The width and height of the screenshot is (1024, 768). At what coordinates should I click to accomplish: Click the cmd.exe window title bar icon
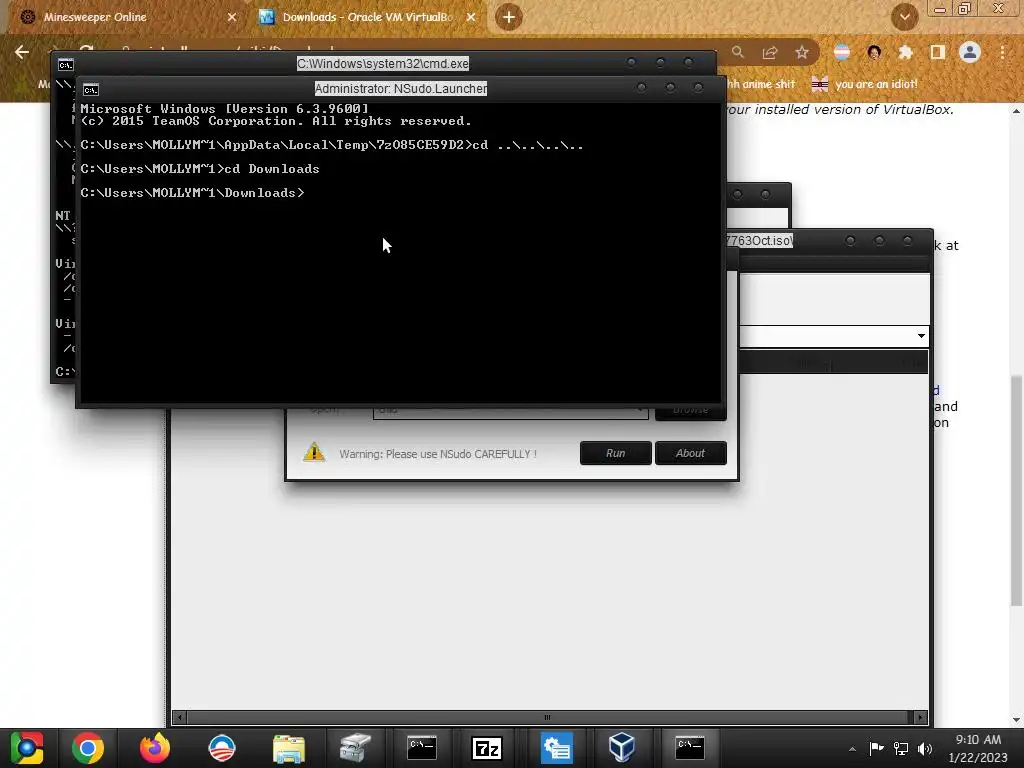pyautogui.click(x=66, y=65)
